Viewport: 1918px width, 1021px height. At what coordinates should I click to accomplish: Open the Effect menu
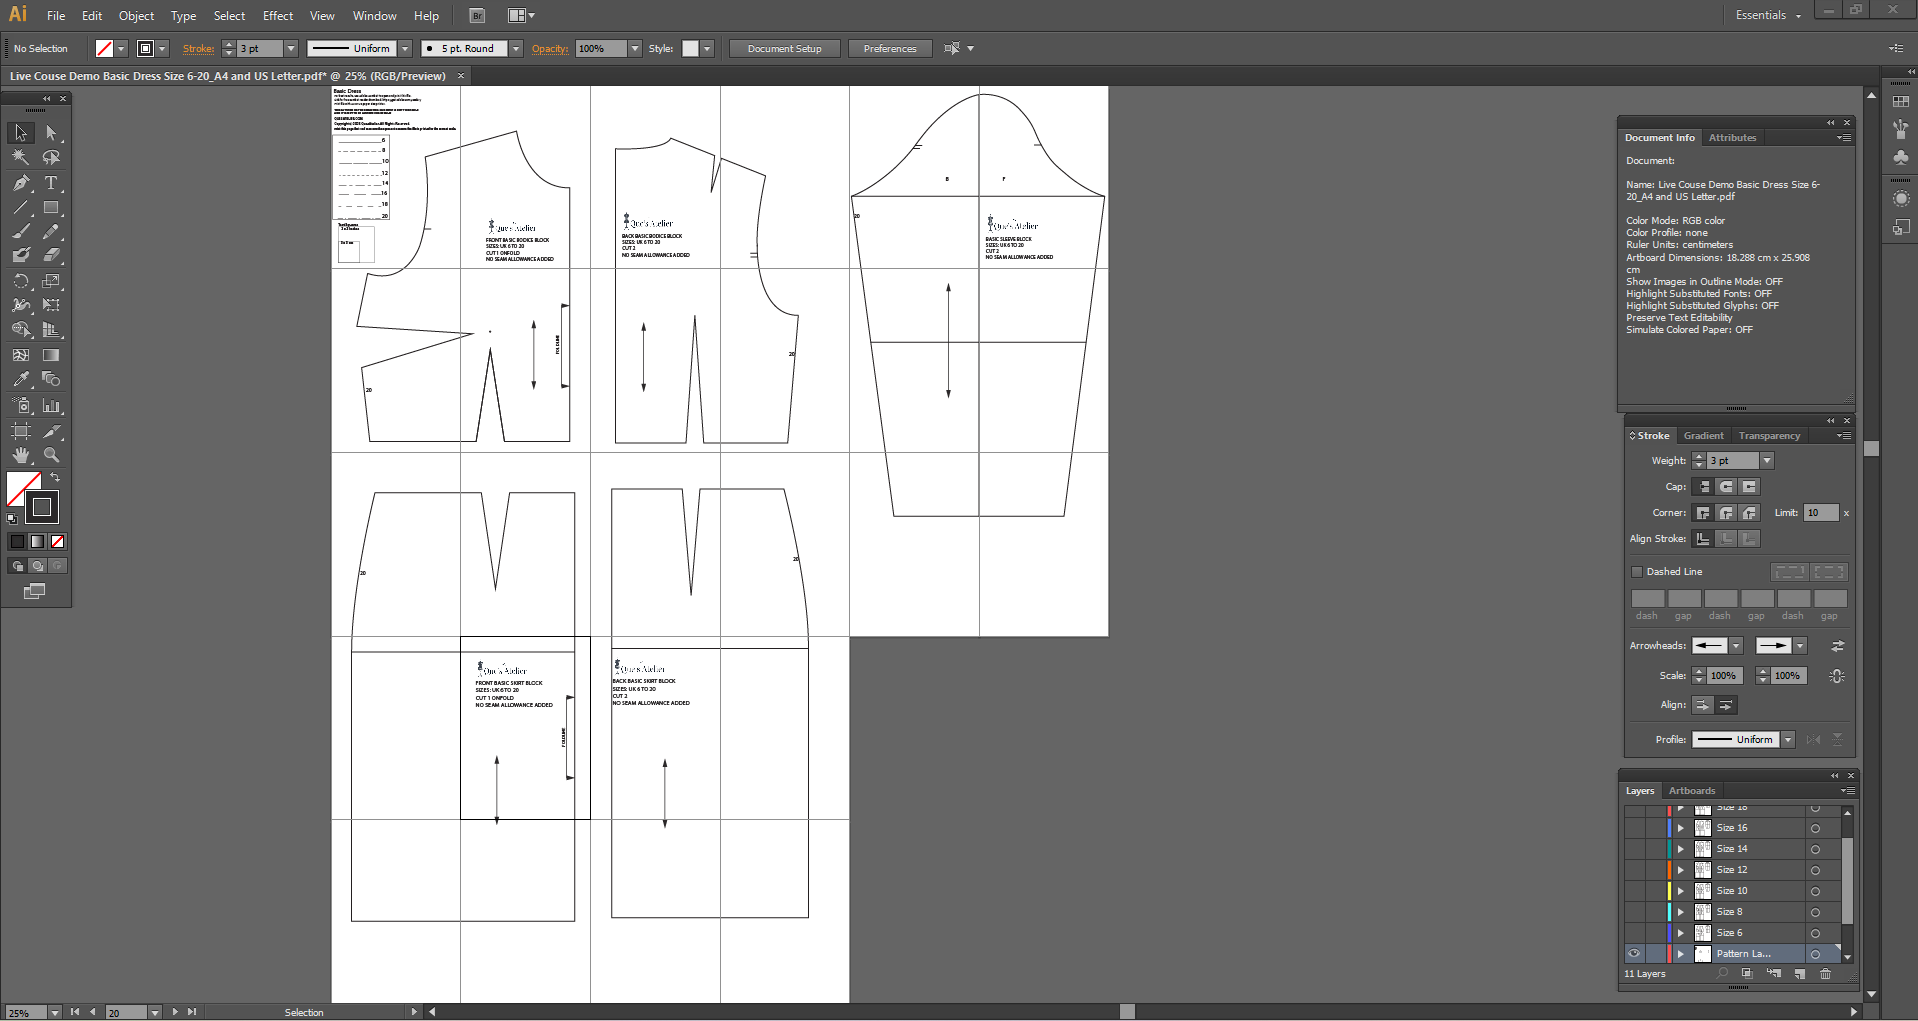coord(278,16)
